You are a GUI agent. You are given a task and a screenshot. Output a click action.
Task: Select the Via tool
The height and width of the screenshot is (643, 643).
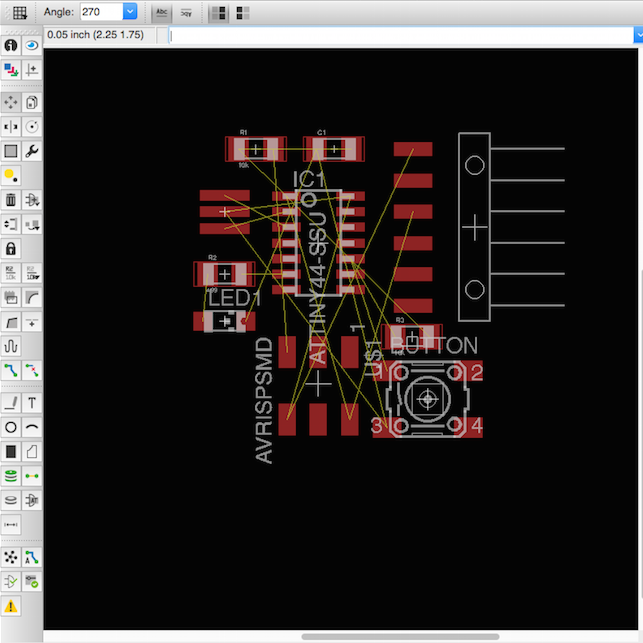pyautogui.click(x=11, y=476)
